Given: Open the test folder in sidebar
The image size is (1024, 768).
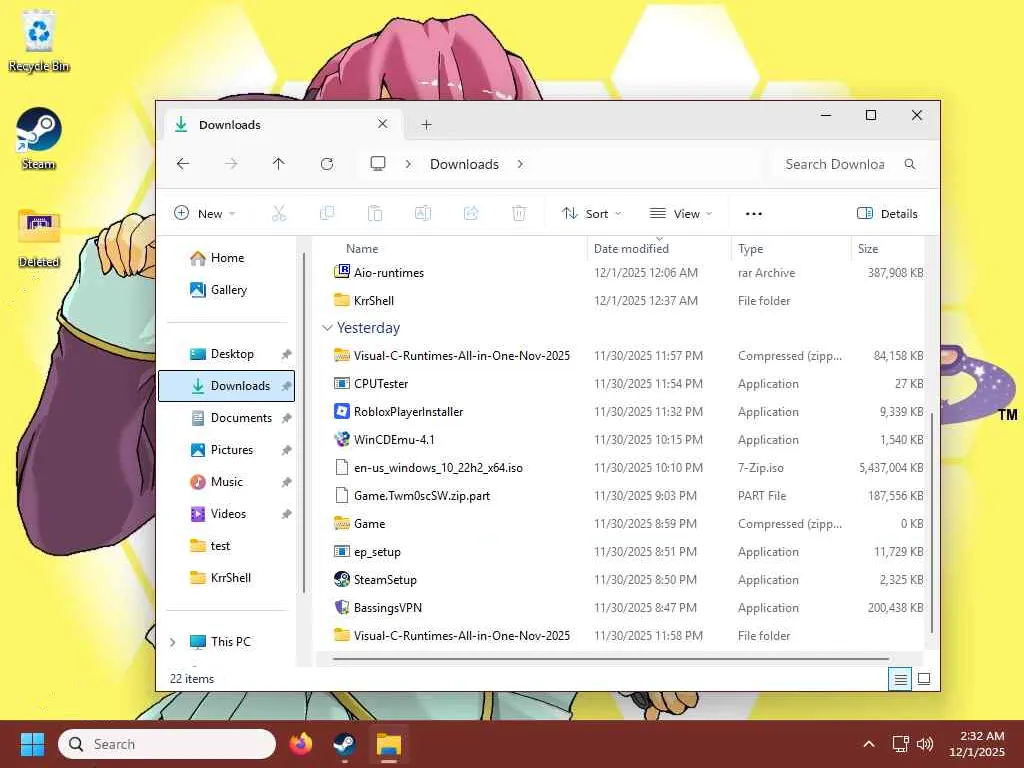Looking at the screenshot, I should coord(226,546).
